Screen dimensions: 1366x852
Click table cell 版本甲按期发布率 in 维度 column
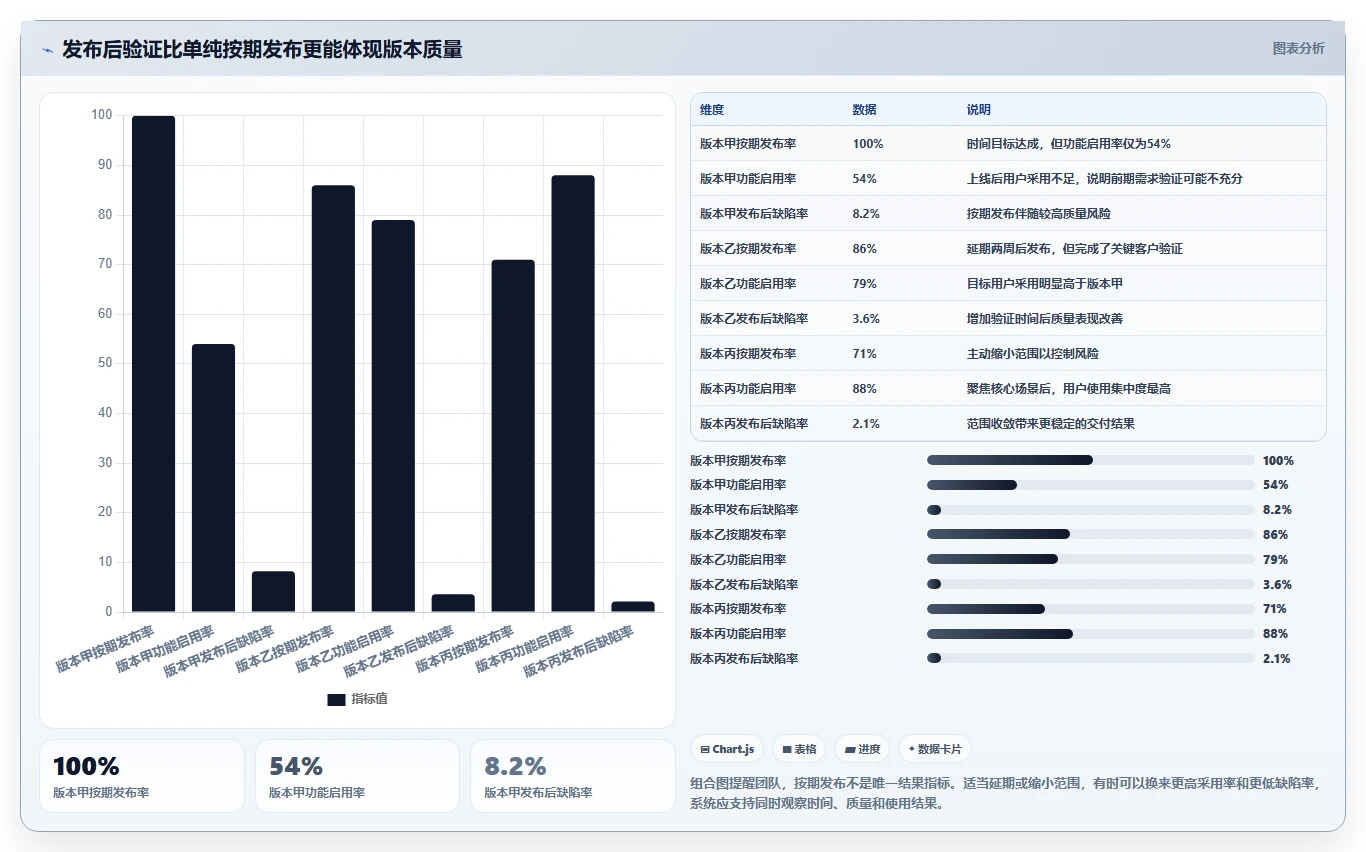[748, 144]
